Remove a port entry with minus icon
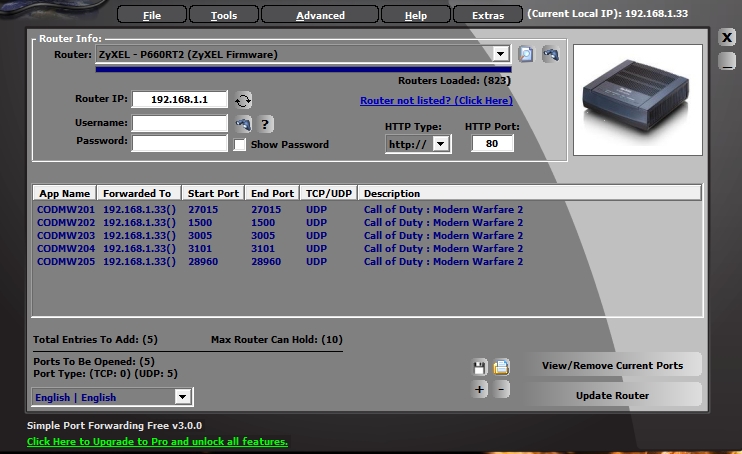742x454 pixels. click(501, 389)
